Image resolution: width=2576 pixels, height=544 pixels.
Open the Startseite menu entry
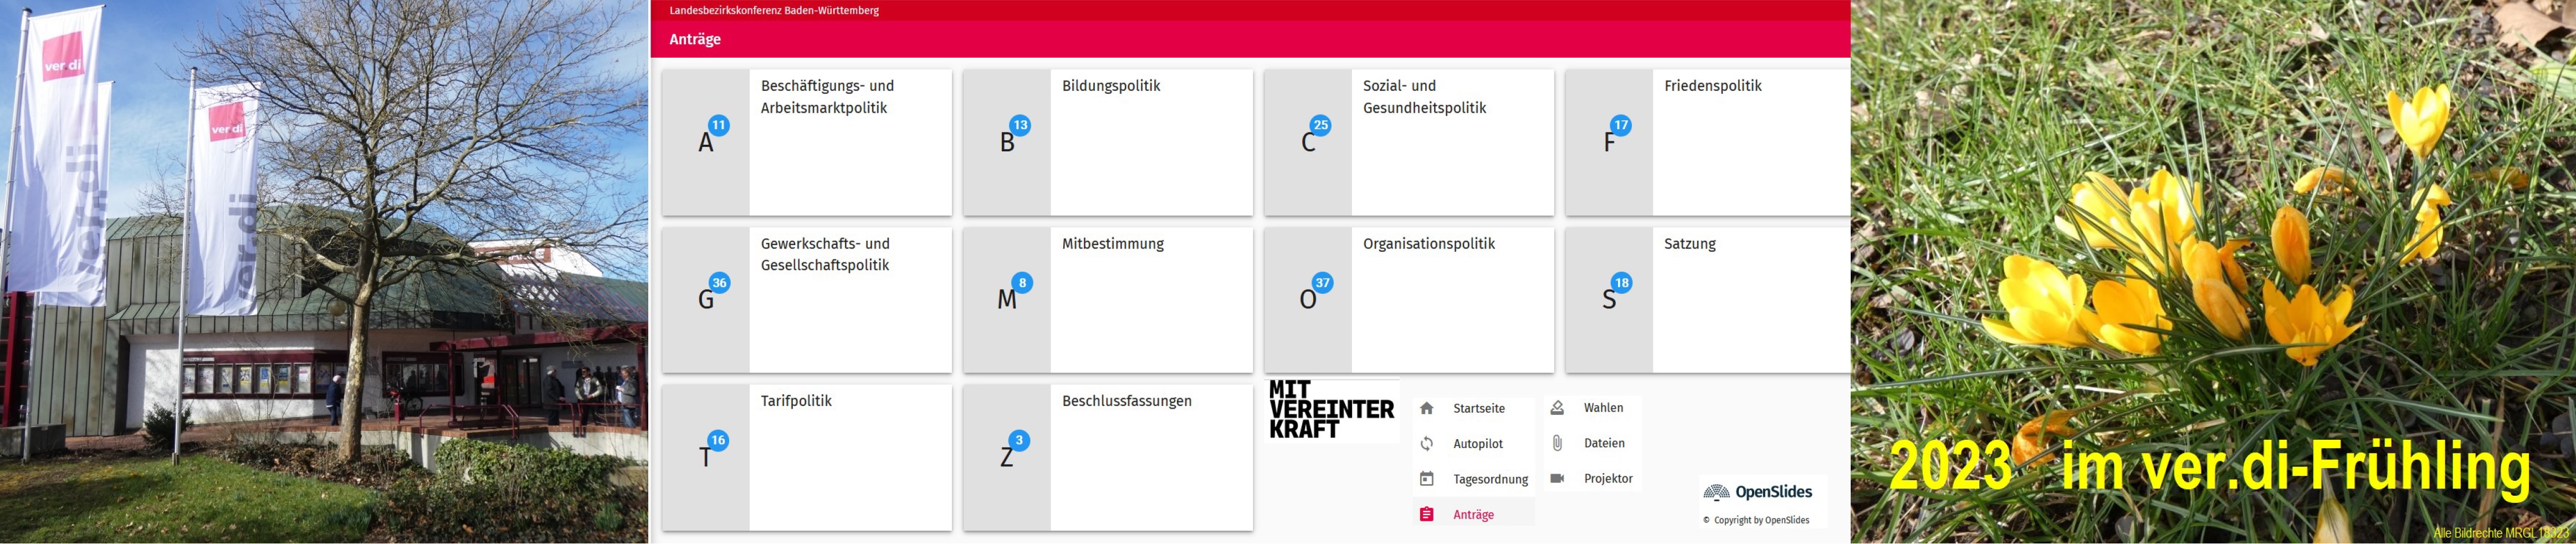(x=1478, y=408)
